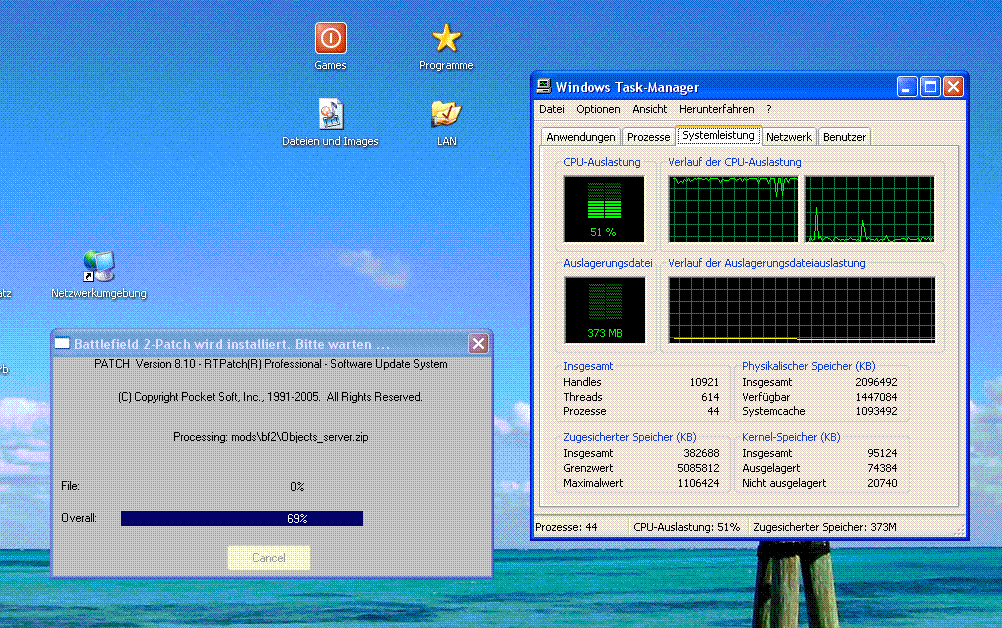The width and height of the screenshot is (1002, 628).
Task: Click the Auslagerungsdatei history graph
Action: (802, 310)
